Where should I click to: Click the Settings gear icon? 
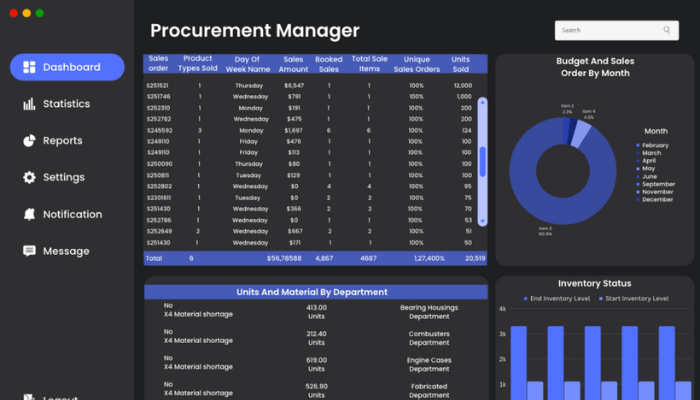pyautogui.click(x=29, y=178)
